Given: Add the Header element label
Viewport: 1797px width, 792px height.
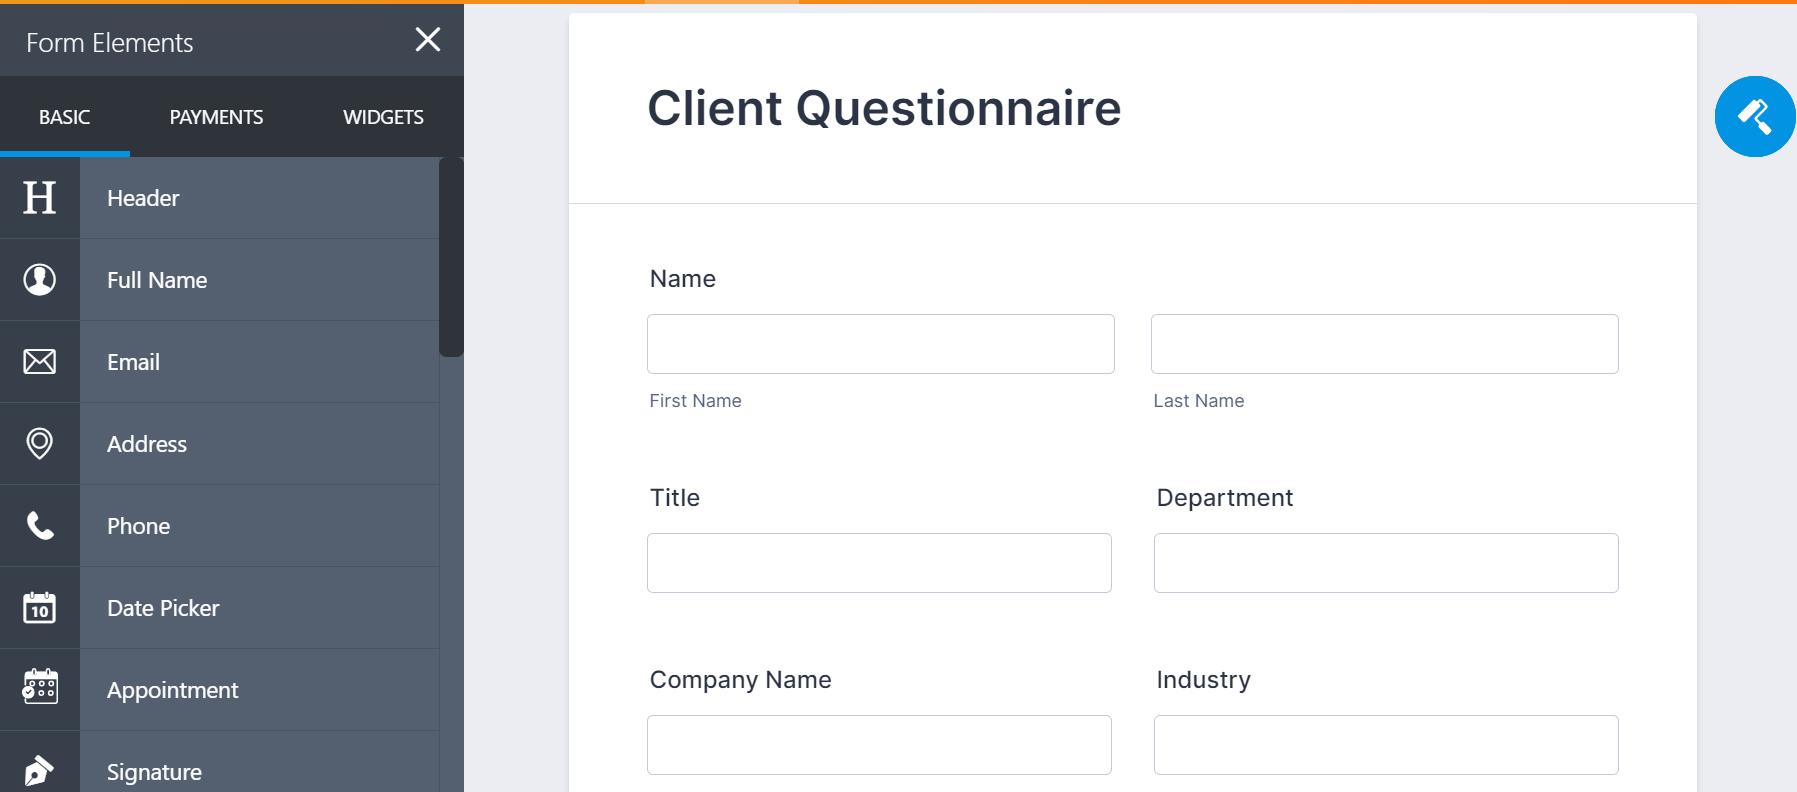Looking at the screenshot, I should pyautogui.click(x=143, y=198).
